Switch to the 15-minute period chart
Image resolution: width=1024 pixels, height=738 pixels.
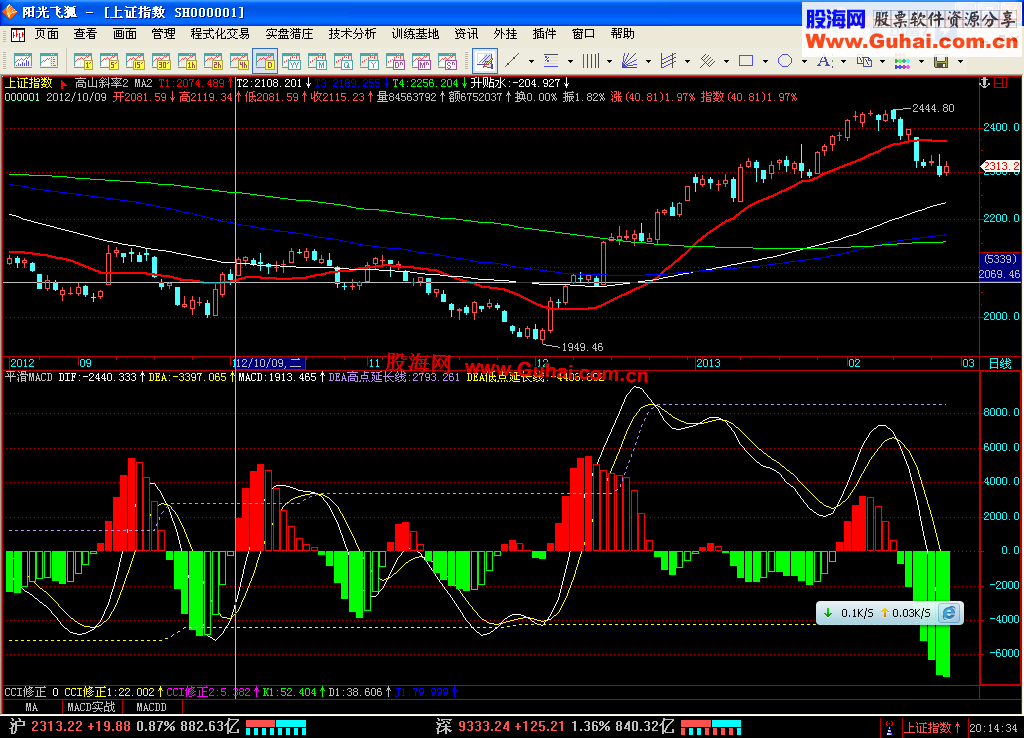pyautogui.click(x=135, y=61)
